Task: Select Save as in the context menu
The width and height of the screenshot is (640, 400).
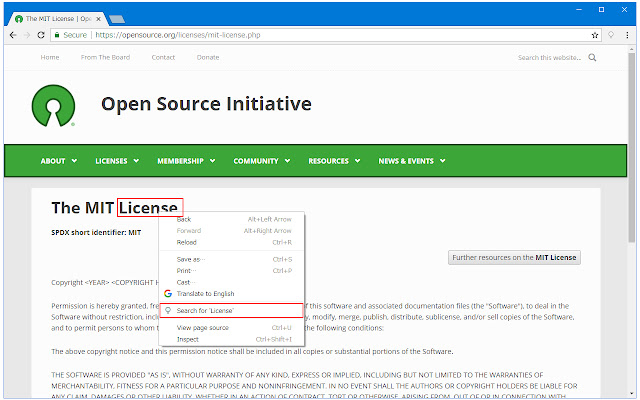Action: pyautogui.click(x=231, y=259)
